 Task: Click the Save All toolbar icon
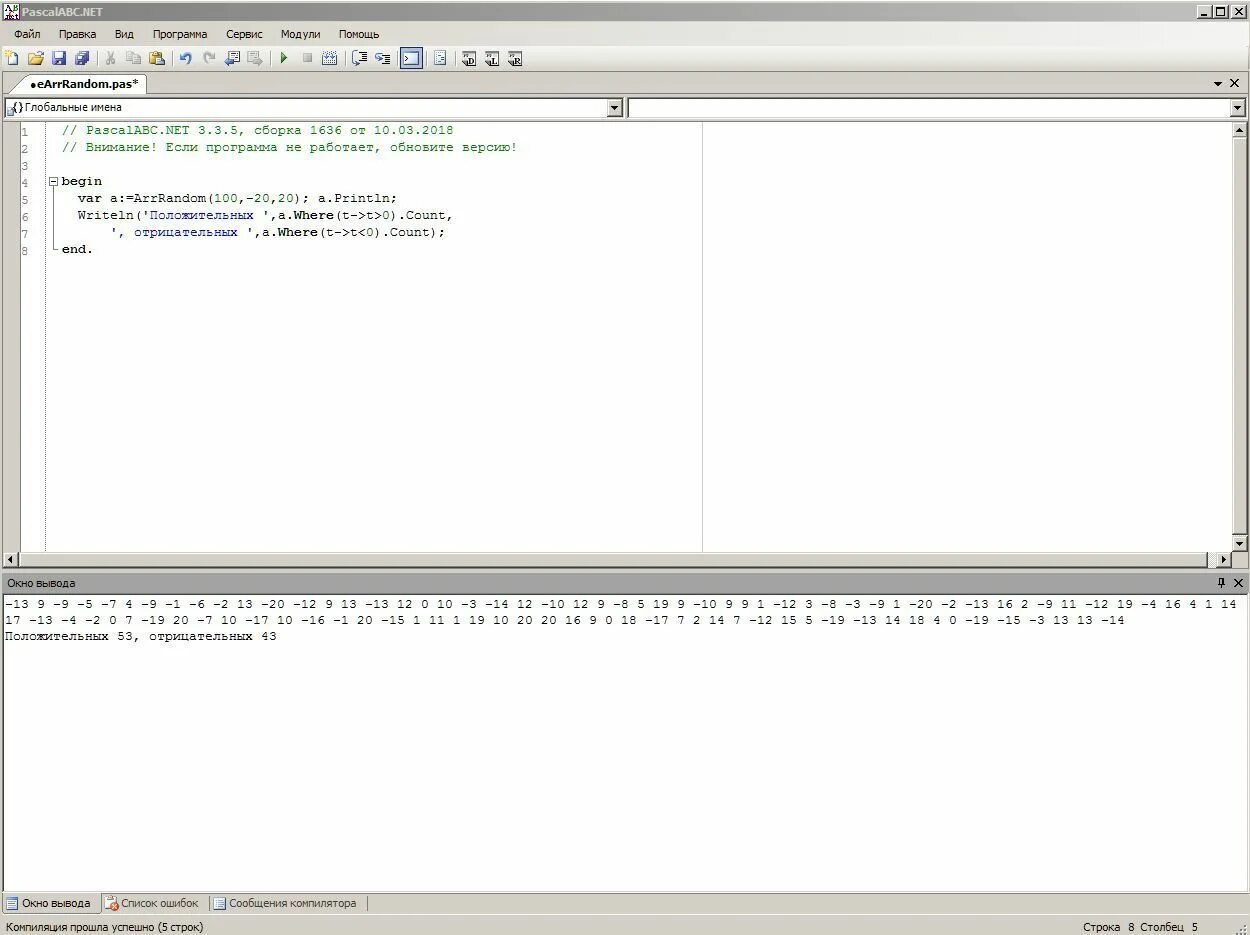click(x=82, y=59)
